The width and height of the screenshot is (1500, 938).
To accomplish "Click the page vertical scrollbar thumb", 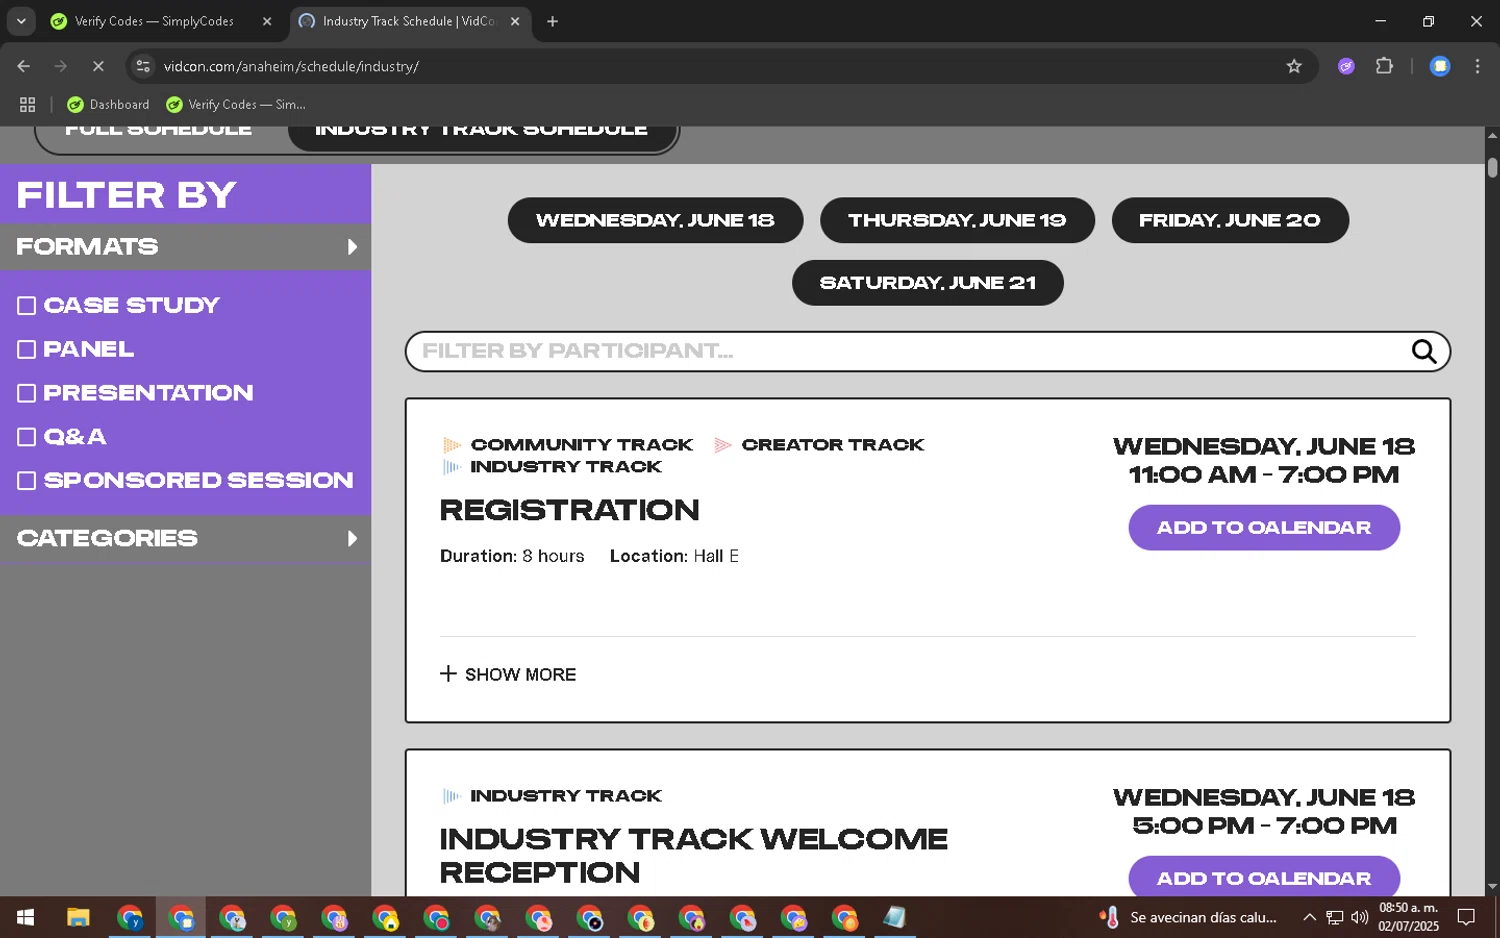I will 1492,167.
